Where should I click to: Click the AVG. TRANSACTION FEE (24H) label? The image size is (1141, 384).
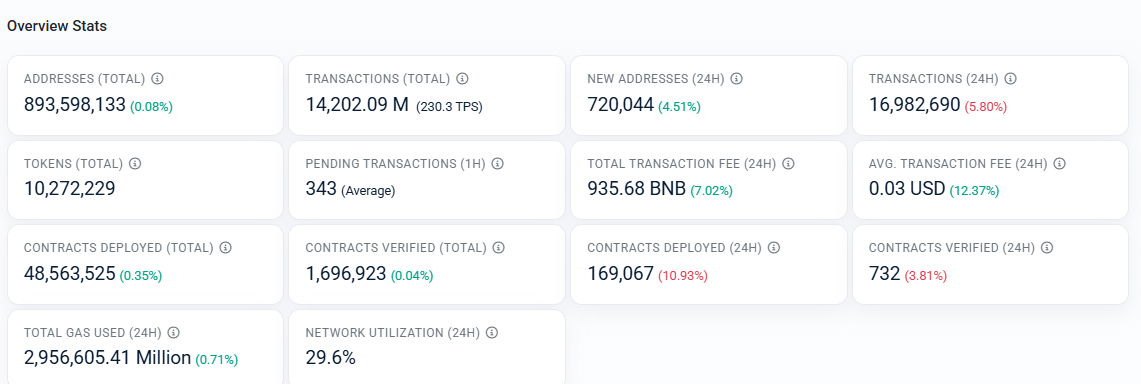click(958, 164)
